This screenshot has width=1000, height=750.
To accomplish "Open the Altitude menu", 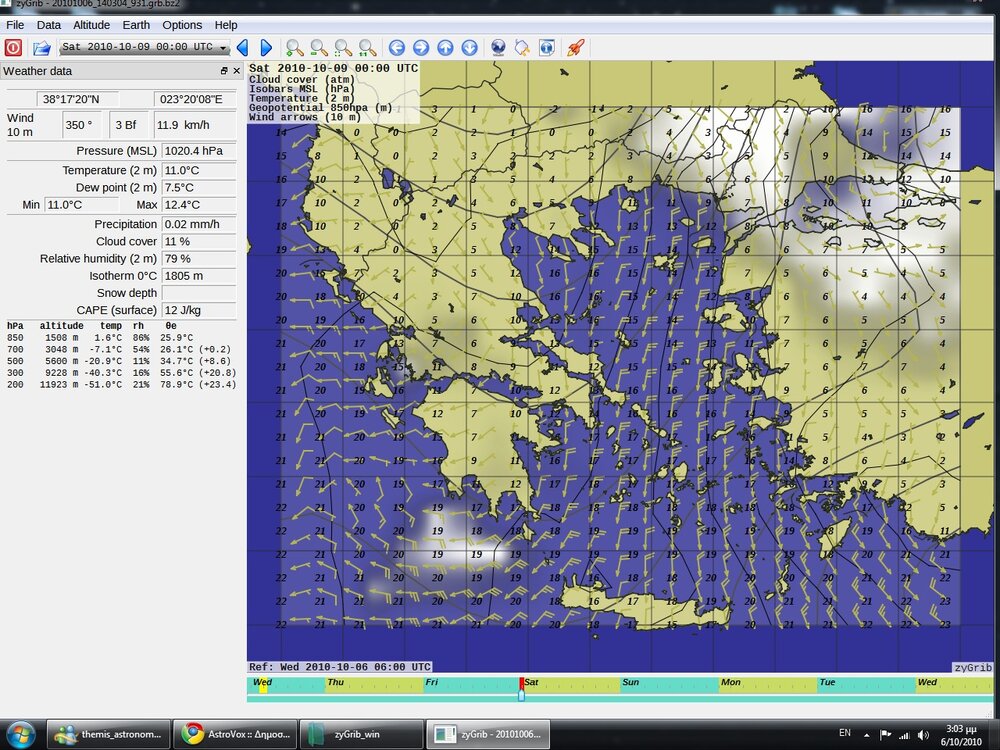I will 92,25.
